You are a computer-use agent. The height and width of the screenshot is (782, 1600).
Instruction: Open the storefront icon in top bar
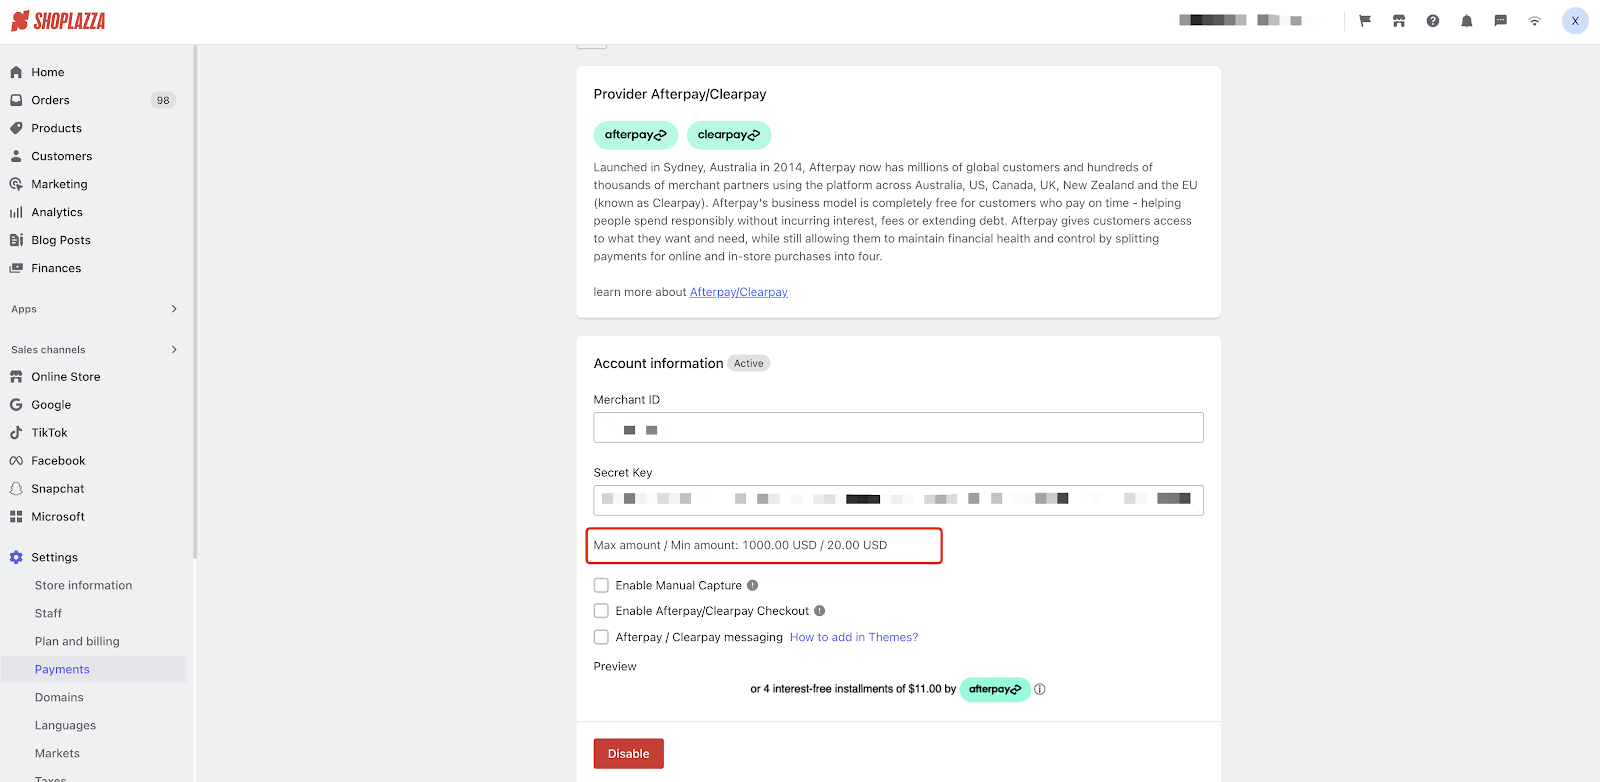pyautogui.click(x=1399, y=21)
